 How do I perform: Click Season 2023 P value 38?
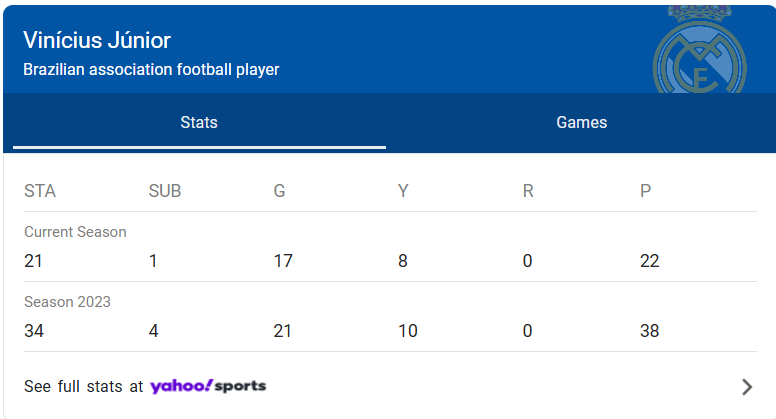(649, 331)
